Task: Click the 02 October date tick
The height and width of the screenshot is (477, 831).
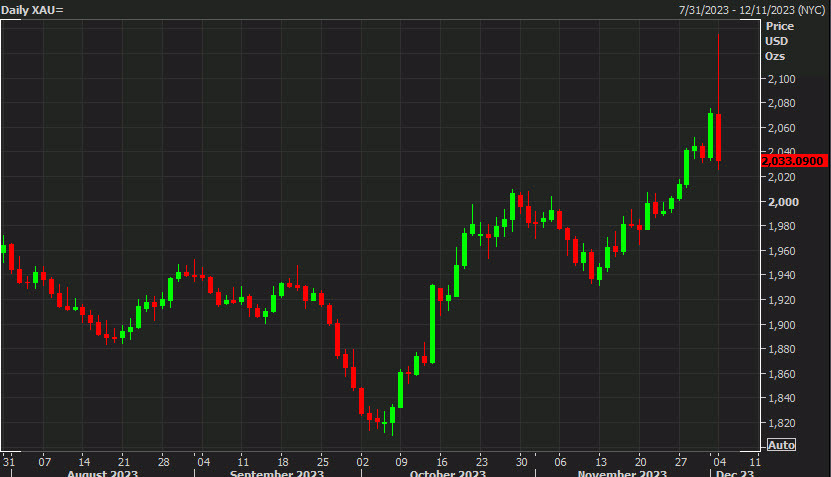Action: coord(363,462)
